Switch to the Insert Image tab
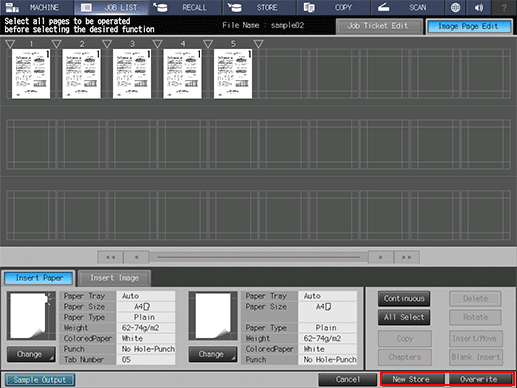Viewport: 517px width, 388px height. tap(114, 278)
